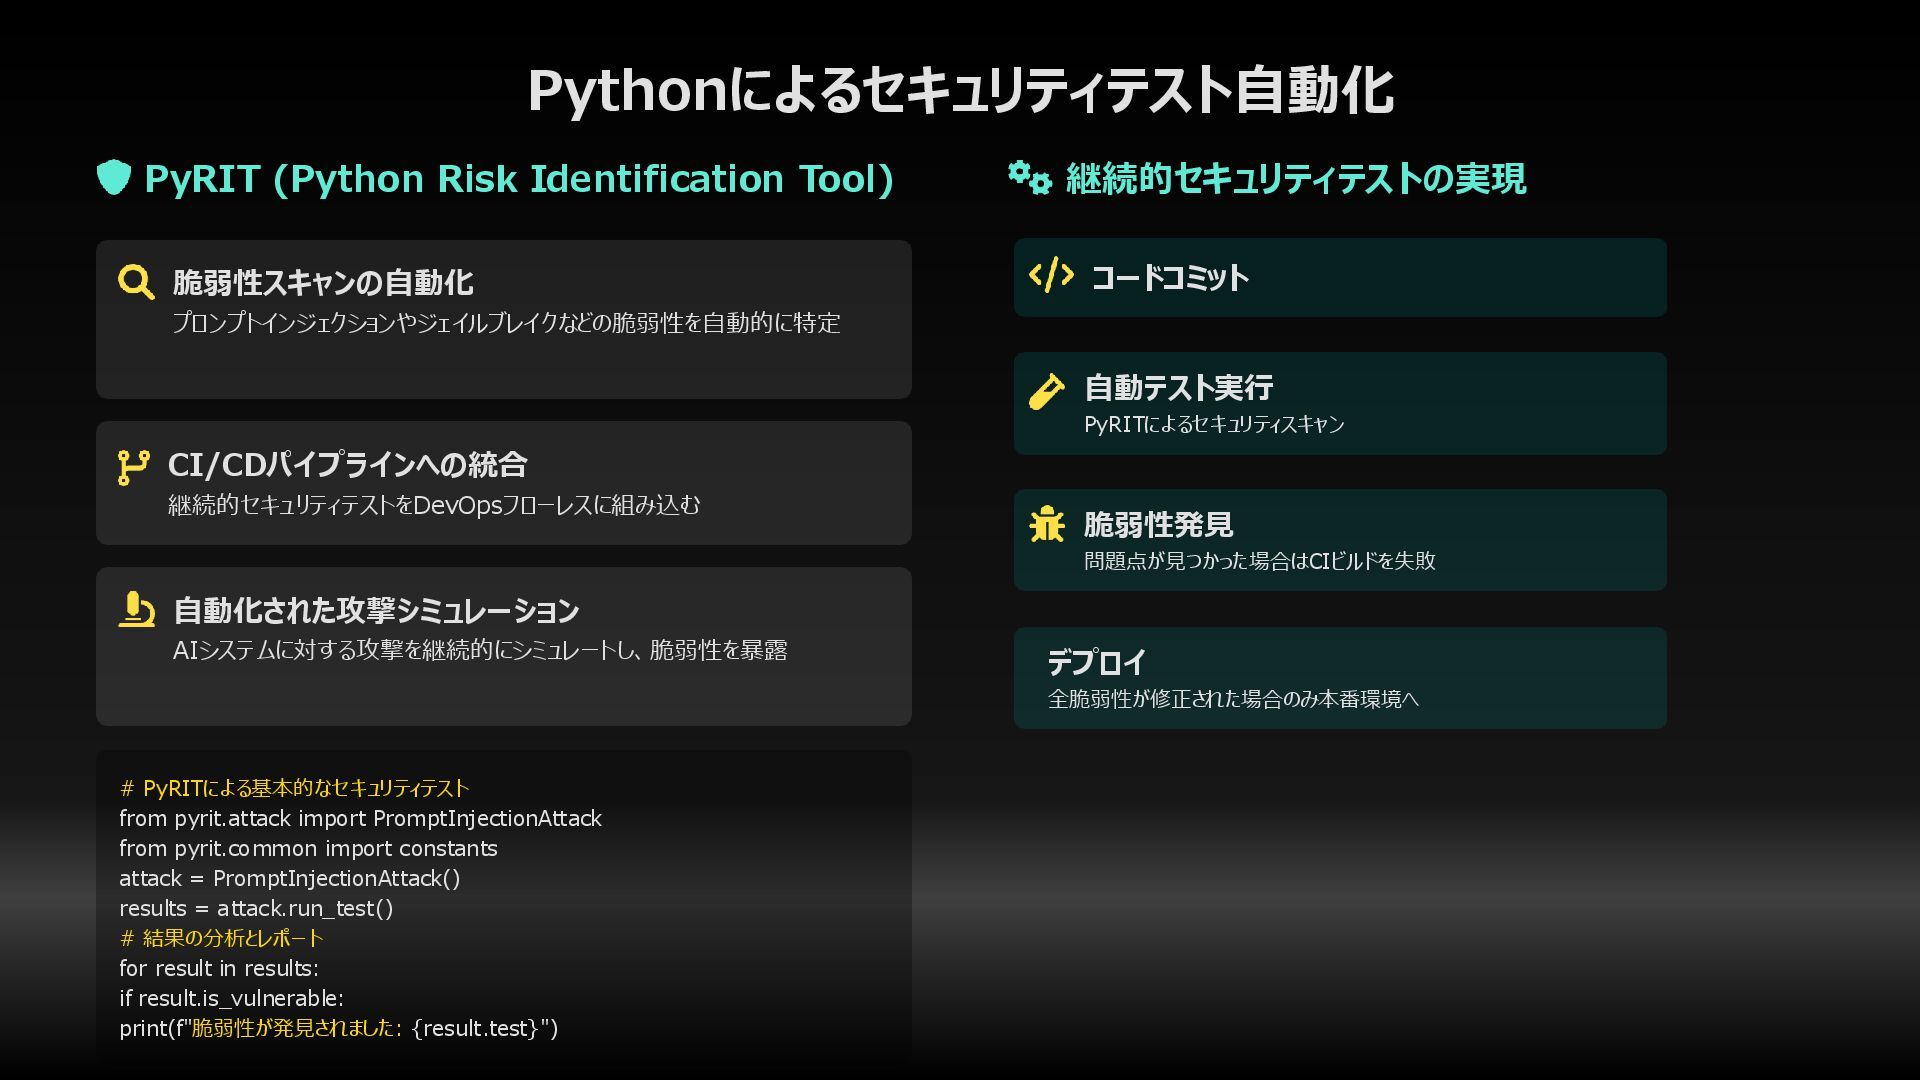Click the microscope attack simulation icon
The image size is (1920, 1080).
click(x=136, y=609)
